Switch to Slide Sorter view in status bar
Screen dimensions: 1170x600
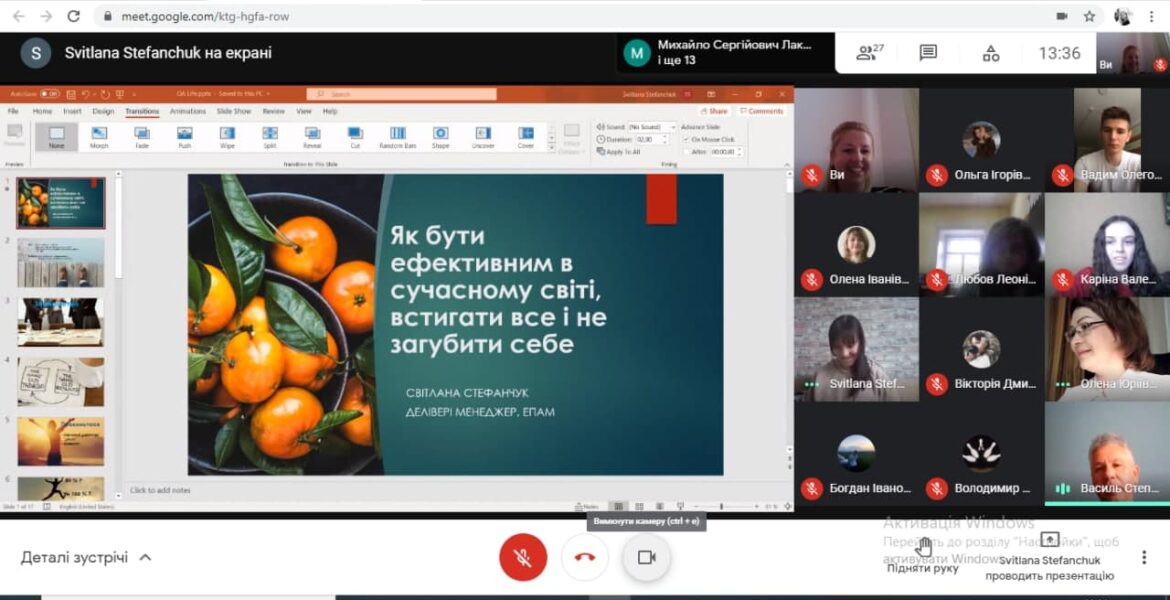(x=639, y=507)
